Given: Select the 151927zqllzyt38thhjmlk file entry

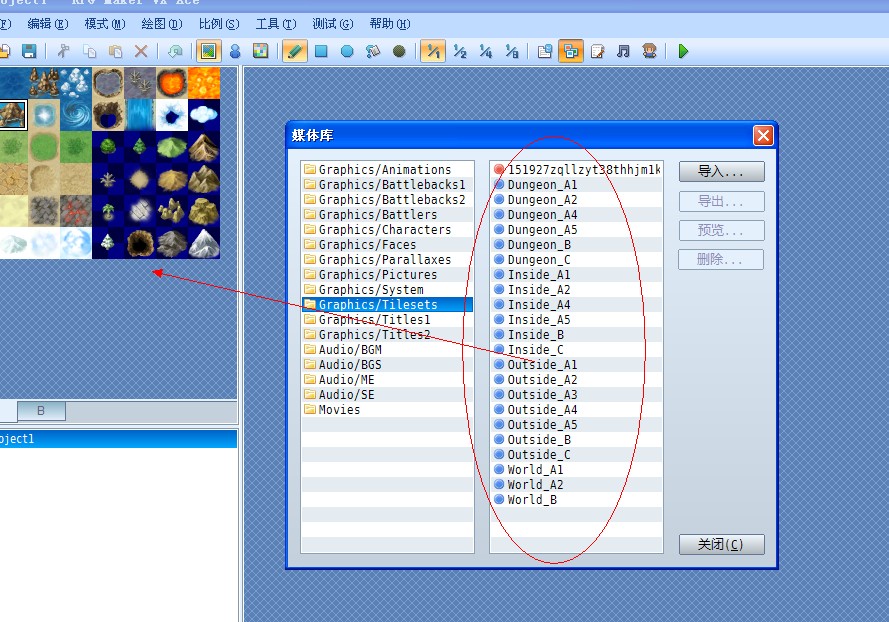Looking at the screenshot, I should [576, 170].
